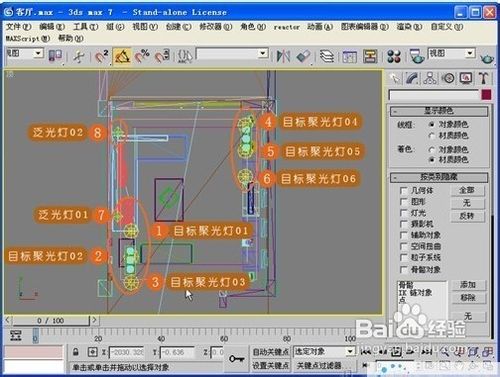Click the Align tool icon

[304, 56]
